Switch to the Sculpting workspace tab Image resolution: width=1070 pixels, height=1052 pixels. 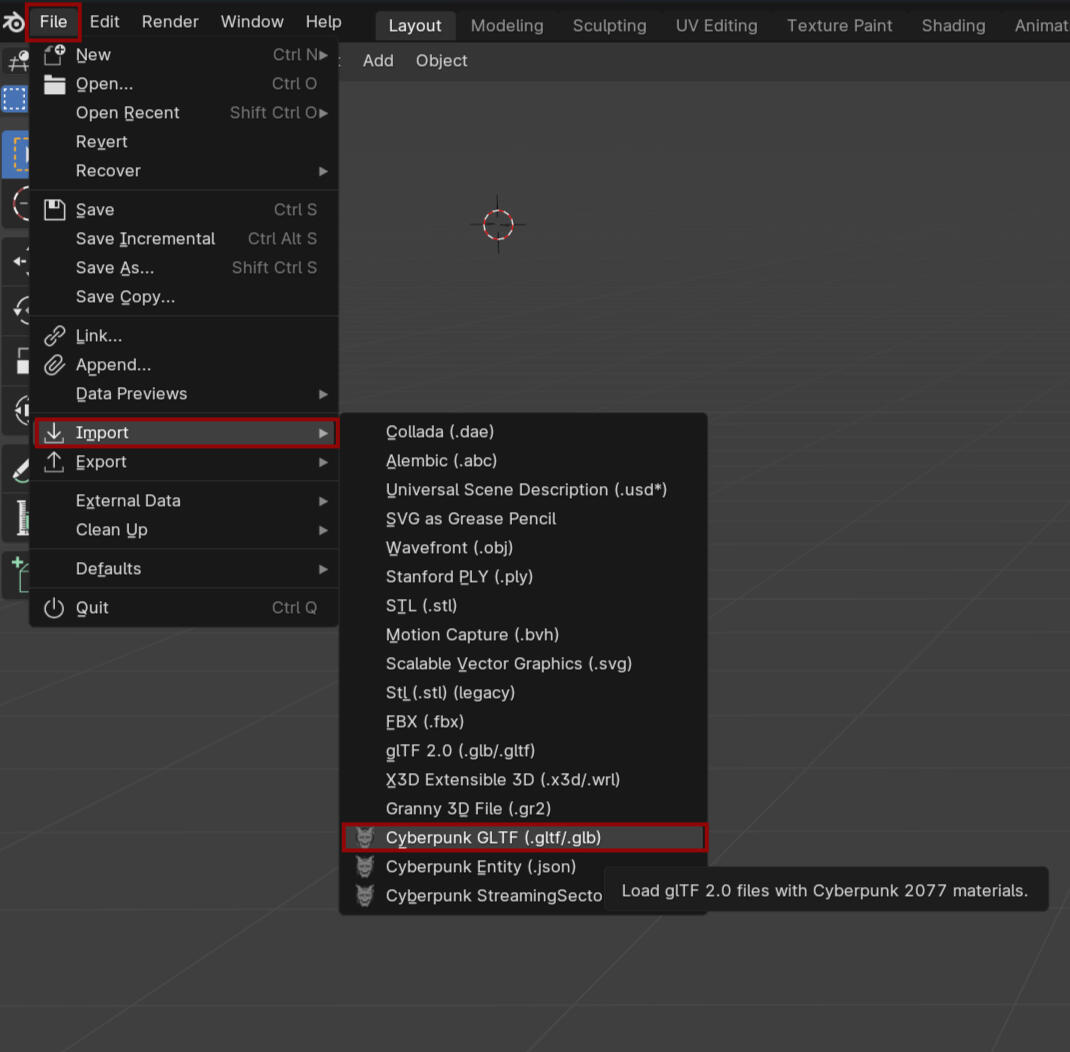coord(609,26)
